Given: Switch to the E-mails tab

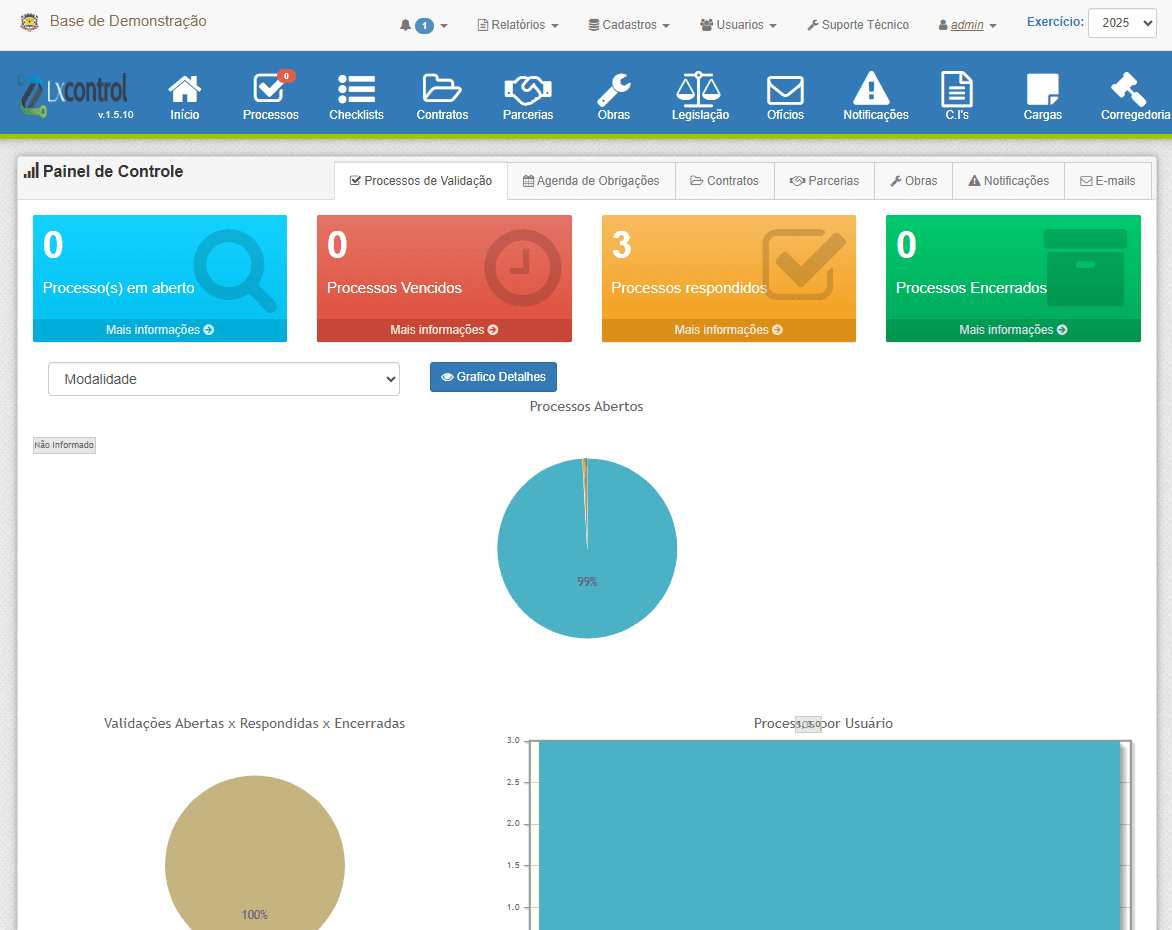Looking at the screenshot, I should tap(1107, 181).
